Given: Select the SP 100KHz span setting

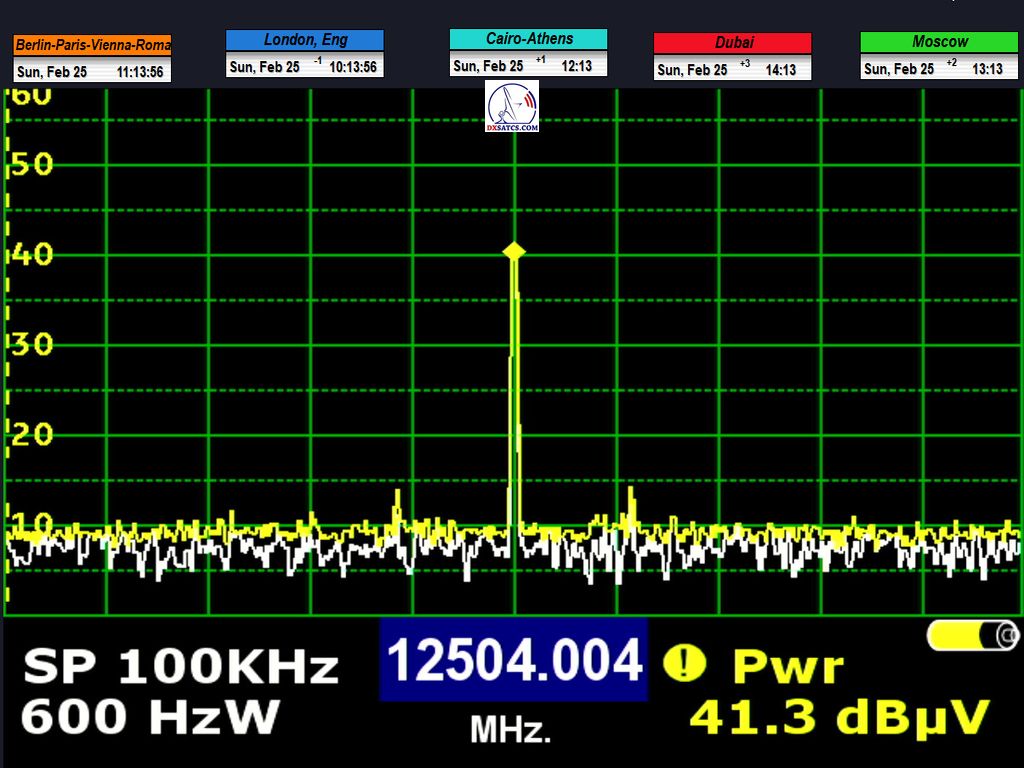Looking at the screenshot, I should 181,667.
